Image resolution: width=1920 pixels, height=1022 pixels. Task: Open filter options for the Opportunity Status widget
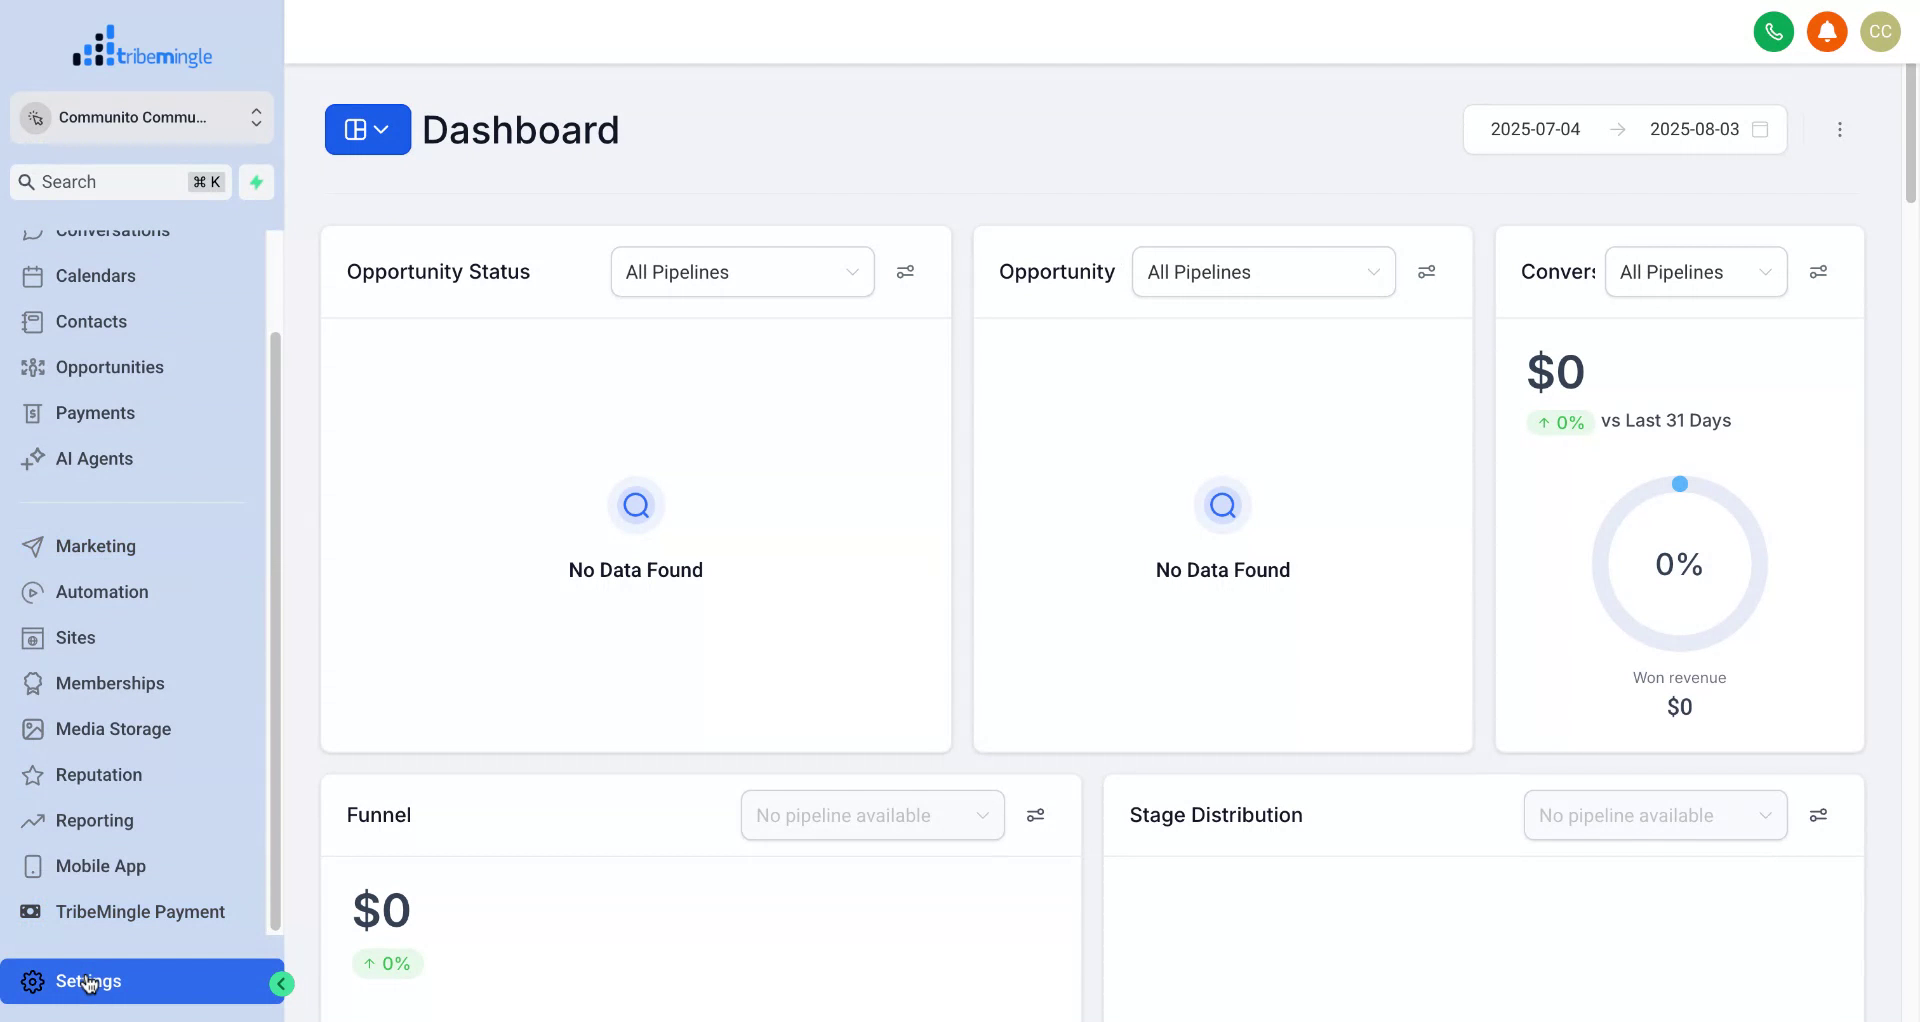(x=905, y=271)
